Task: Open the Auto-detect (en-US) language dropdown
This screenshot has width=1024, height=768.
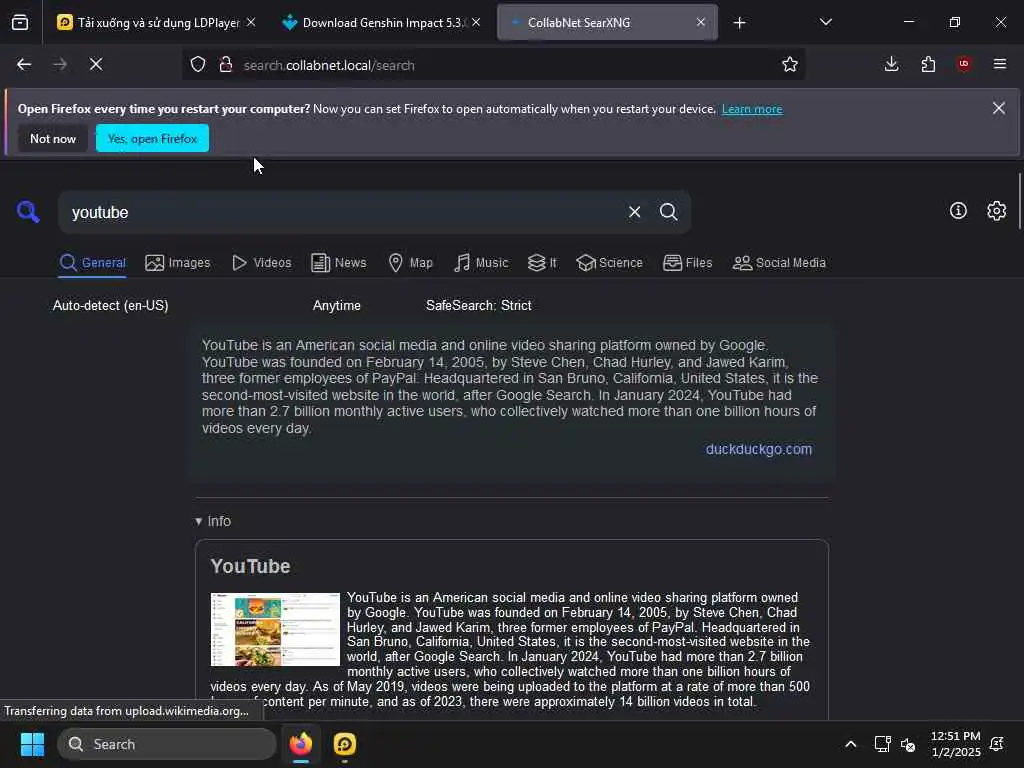Action: (x=110, y=306)
